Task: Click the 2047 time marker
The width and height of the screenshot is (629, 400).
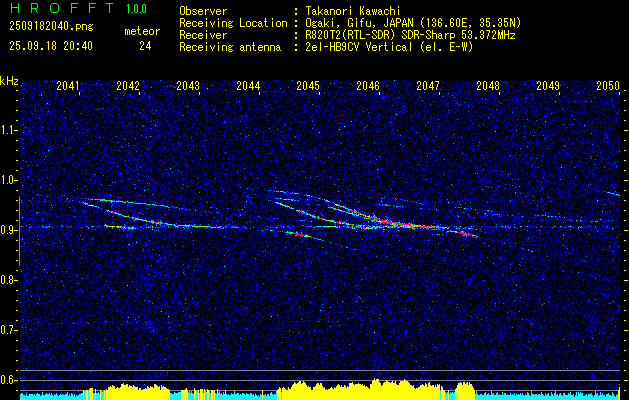Action: (428, 86)
